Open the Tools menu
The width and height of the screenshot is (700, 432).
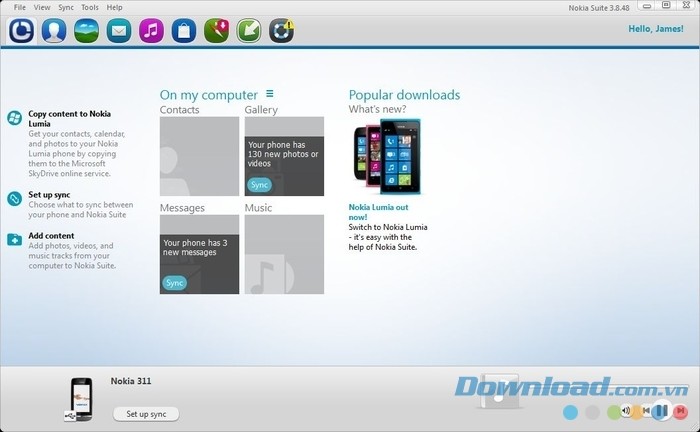point(90,7)
